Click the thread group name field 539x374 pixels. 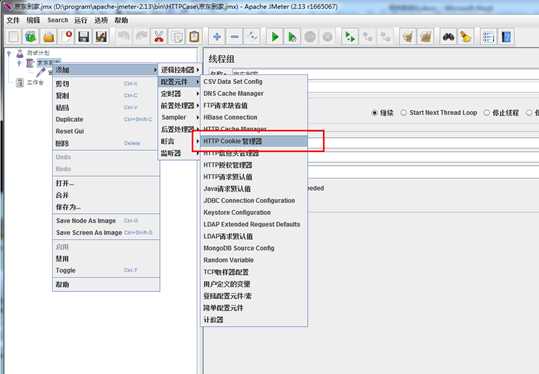385,74
